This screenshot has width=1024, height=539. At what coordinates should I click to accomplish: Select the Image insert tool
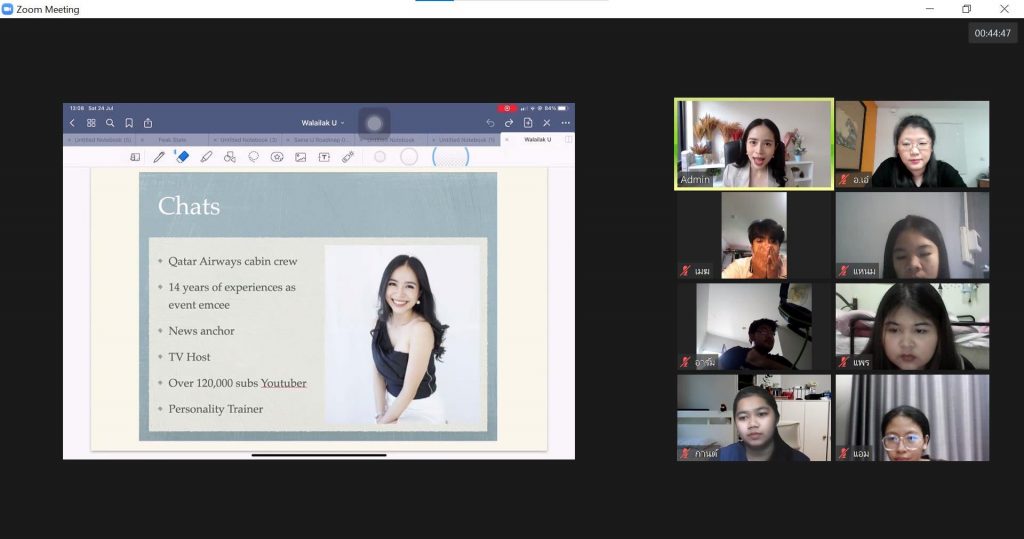tap(300, 157)
